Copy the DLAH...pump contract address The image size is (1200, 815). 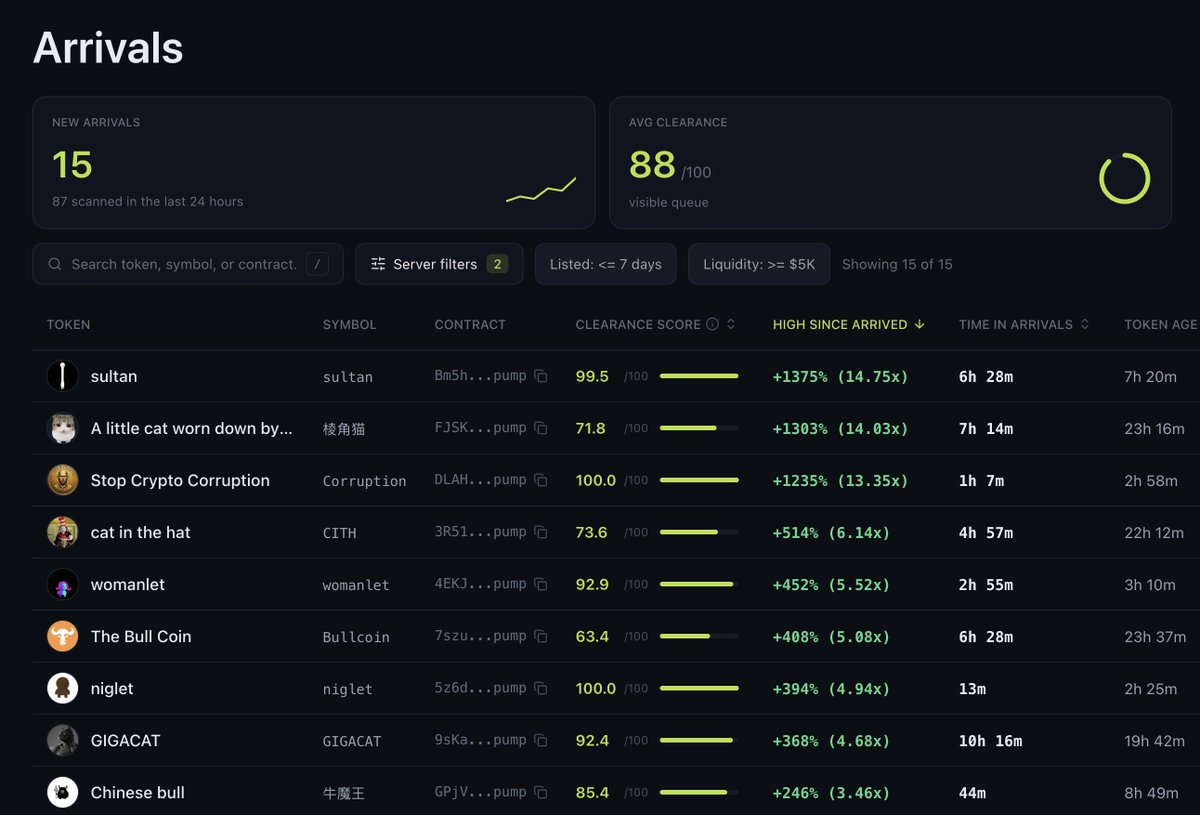tap(541, 480)
